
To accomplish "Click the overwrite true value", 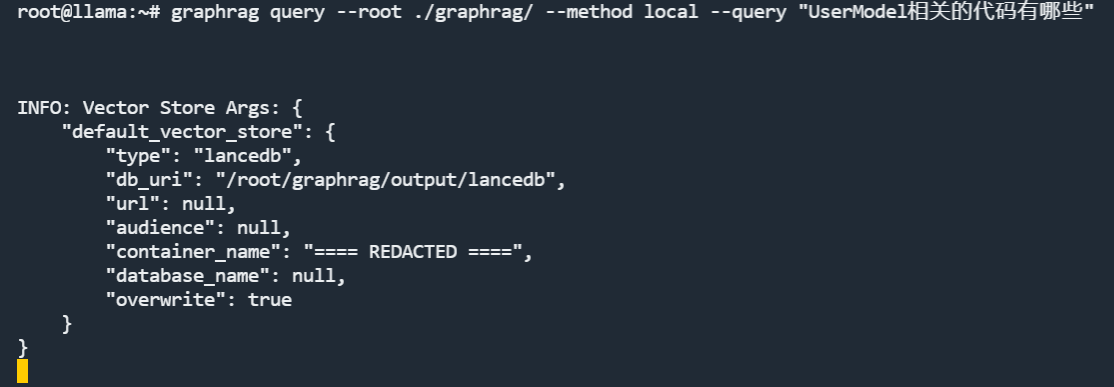I will pos(270,300).
